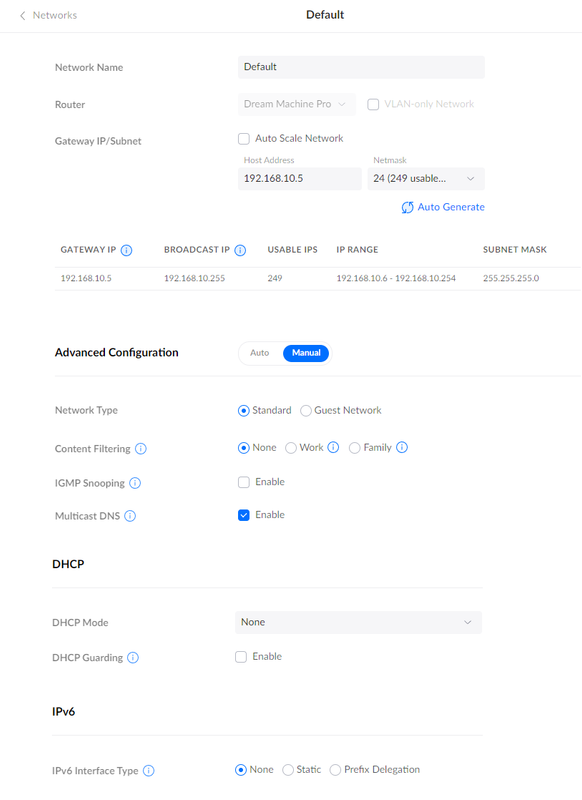Select Family content filtering
The width and height of the screenshot is (582, 800).
[355, 448]
